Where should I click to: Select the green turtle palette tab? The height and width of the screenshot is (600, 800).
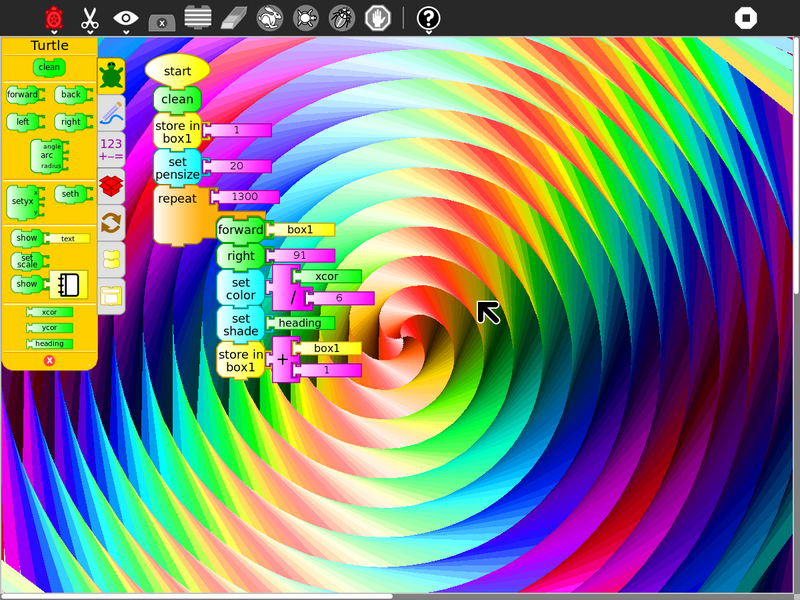111,74
